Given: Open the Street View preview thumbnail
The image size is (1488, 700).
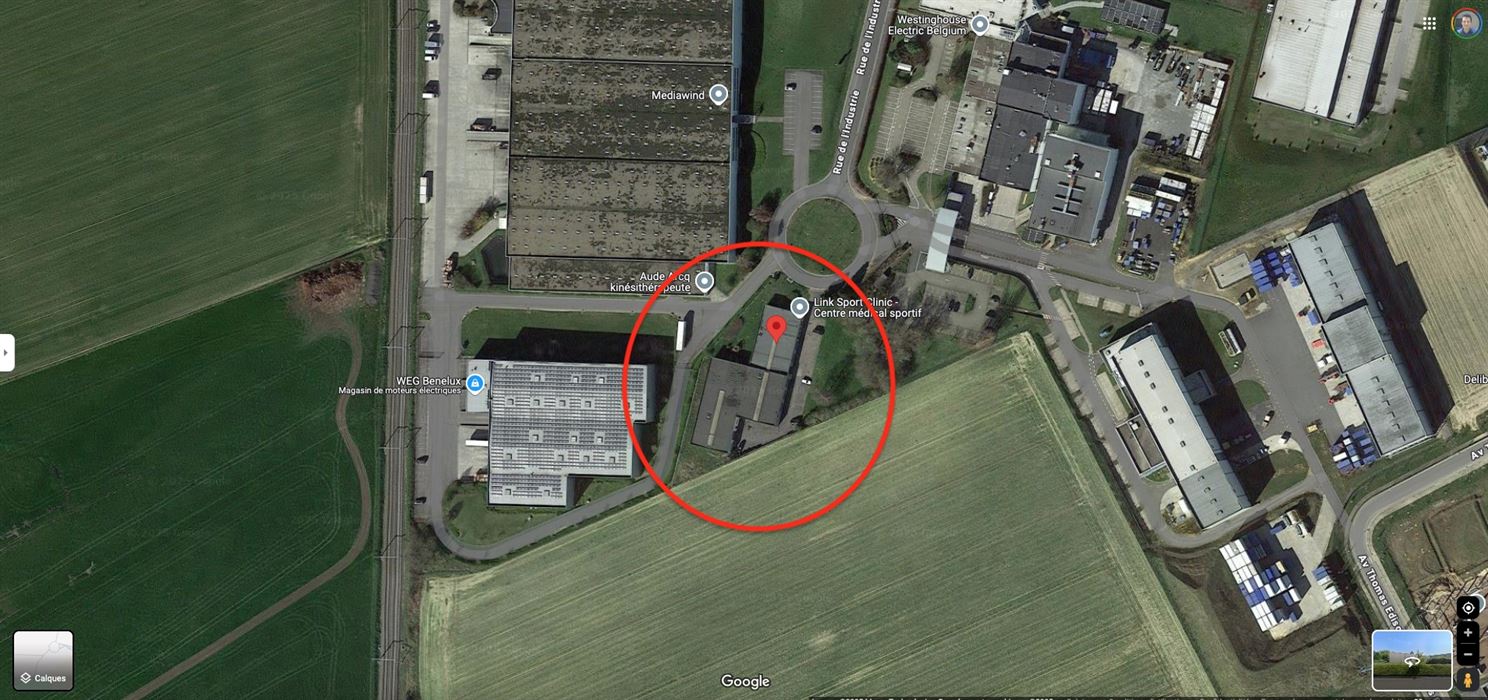Looking at the screenshot, I should pos(1412,660).
